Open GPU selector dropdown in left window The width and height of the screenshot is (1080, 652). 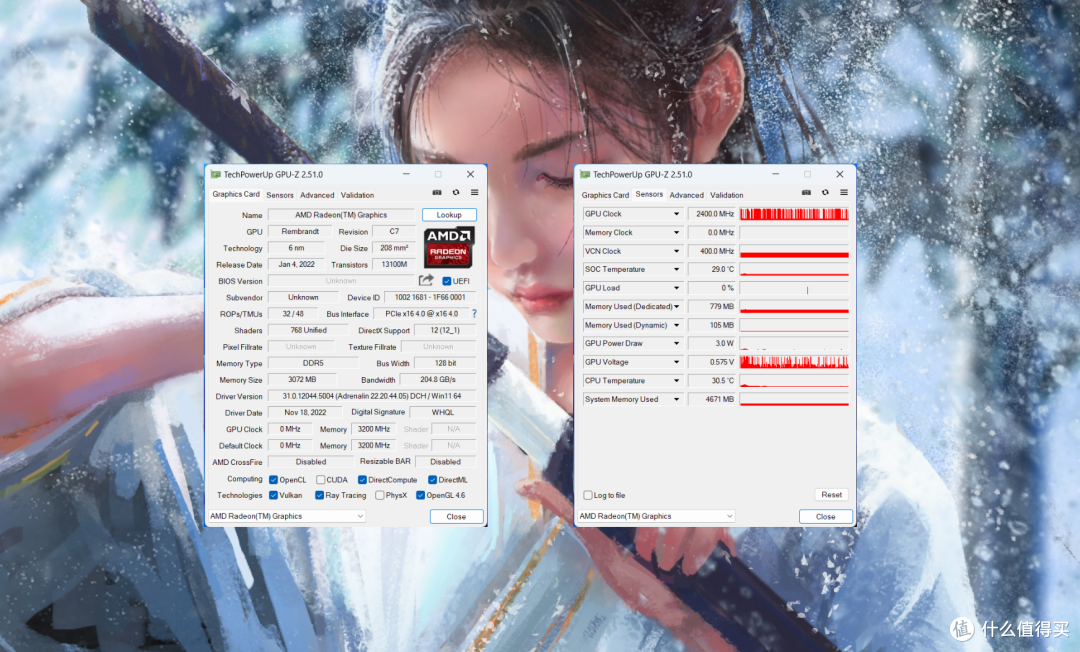287,516
